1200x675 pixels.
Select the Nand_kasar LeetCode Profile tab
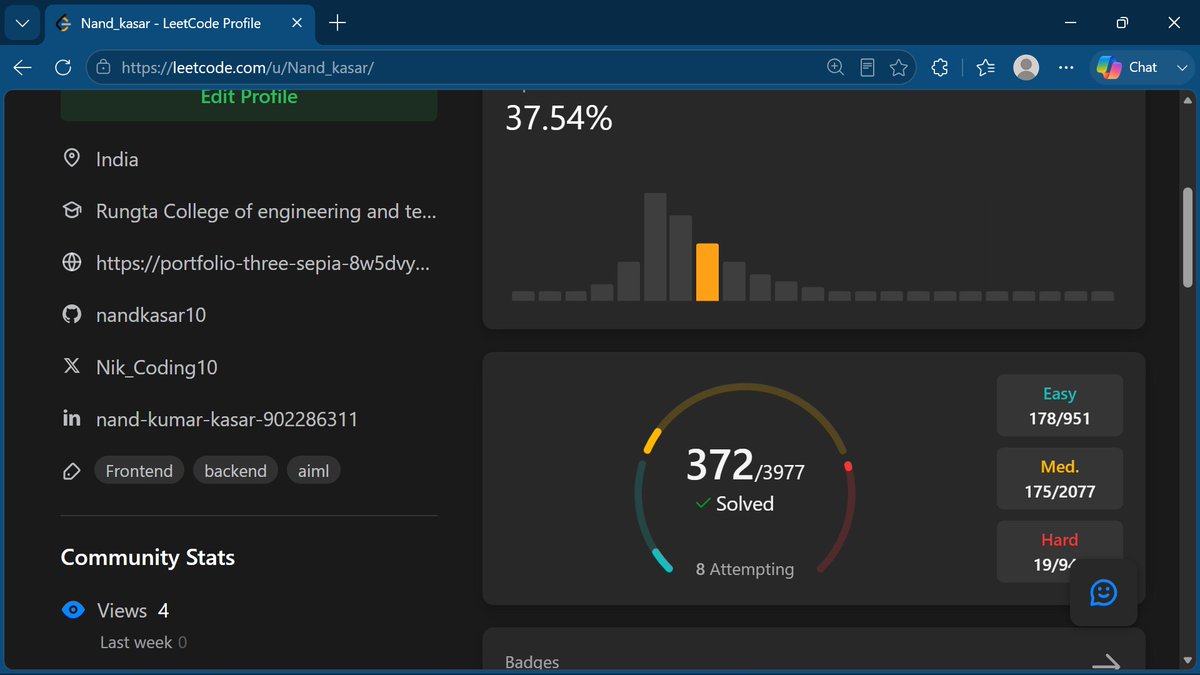180,22
